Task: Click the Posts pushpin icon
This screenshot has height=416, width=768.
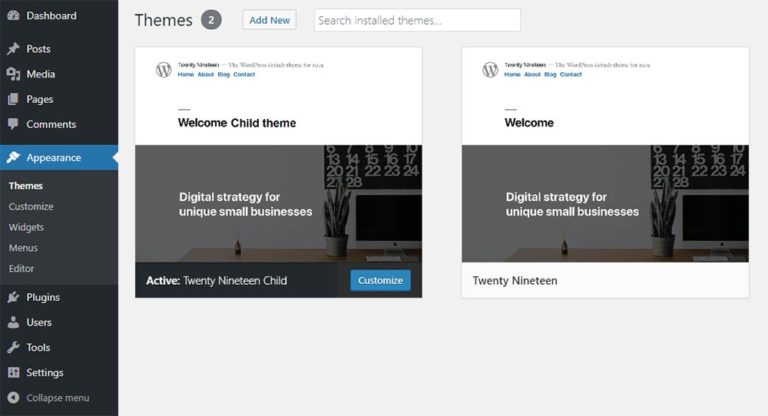Action: coord(13,49)
